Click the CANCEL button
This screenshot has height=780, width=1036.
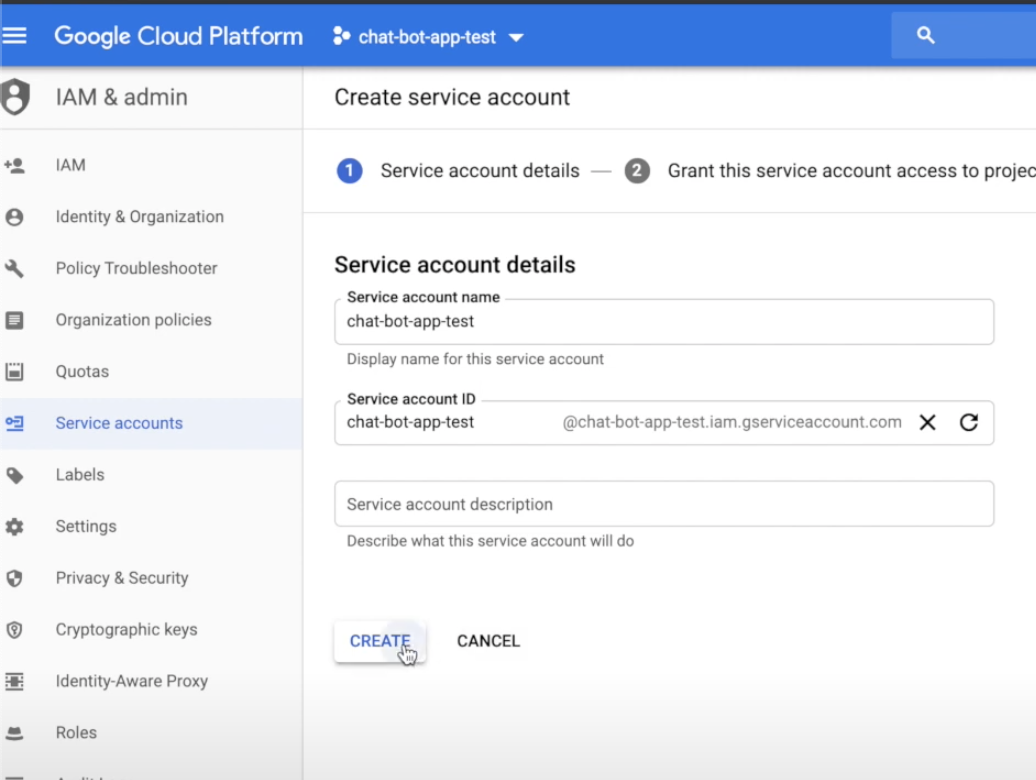pos(488,641)
